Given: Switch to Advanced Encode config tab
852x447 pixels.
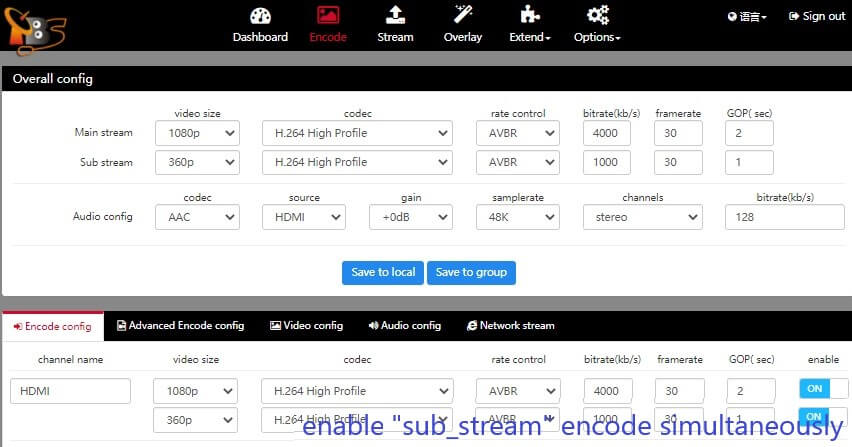Looking at the screenshot, I should (180, 326).
